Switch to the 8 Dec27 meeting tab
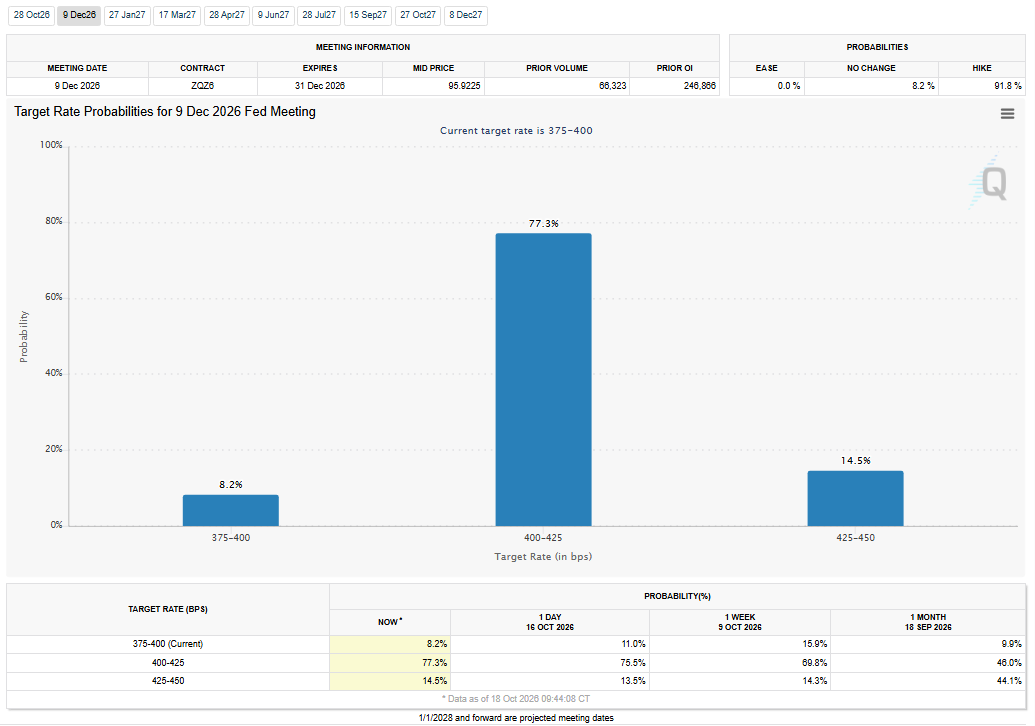Viewport: 1035px width, 726px height. click(465, 15)
